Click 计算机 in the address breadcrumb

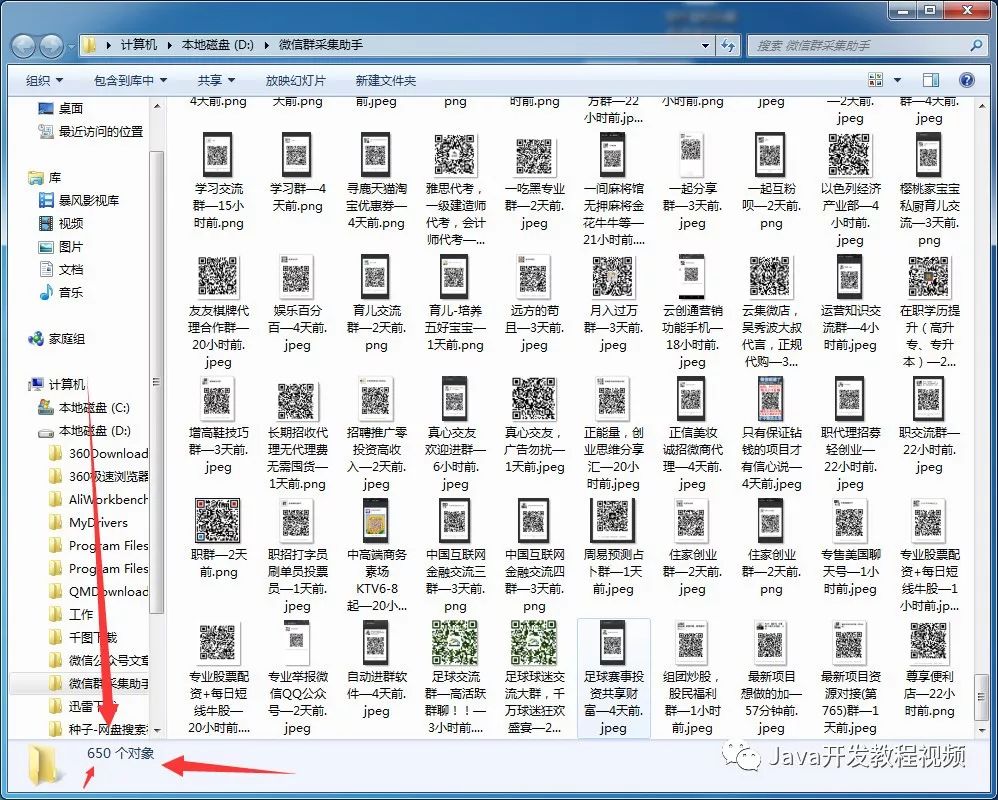pos(139,45)
